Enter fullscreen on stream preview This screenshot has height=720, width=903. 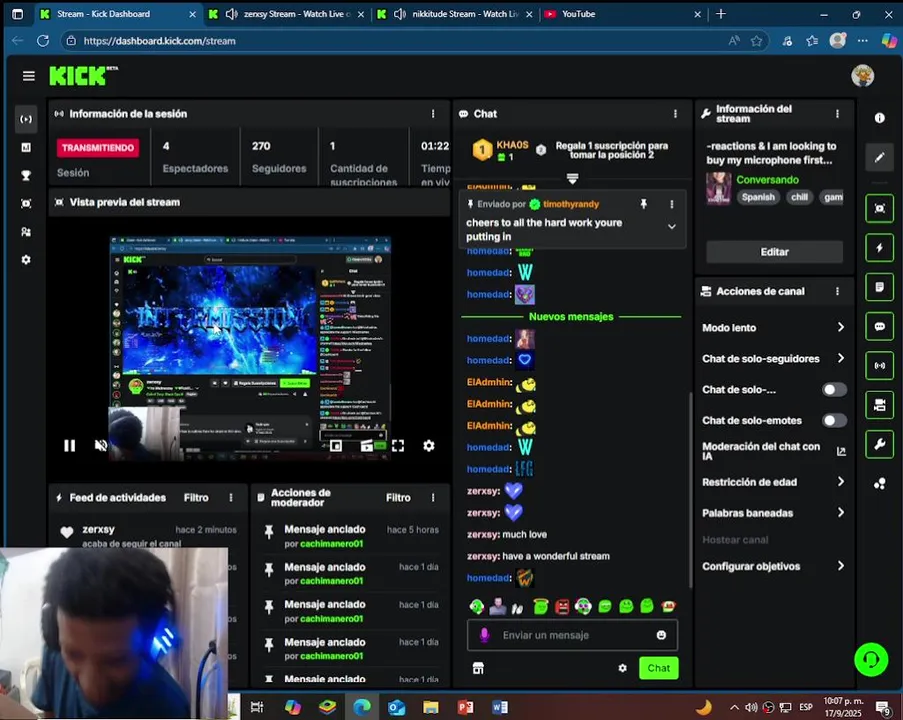pyautogui.click(x=398, y=445)
